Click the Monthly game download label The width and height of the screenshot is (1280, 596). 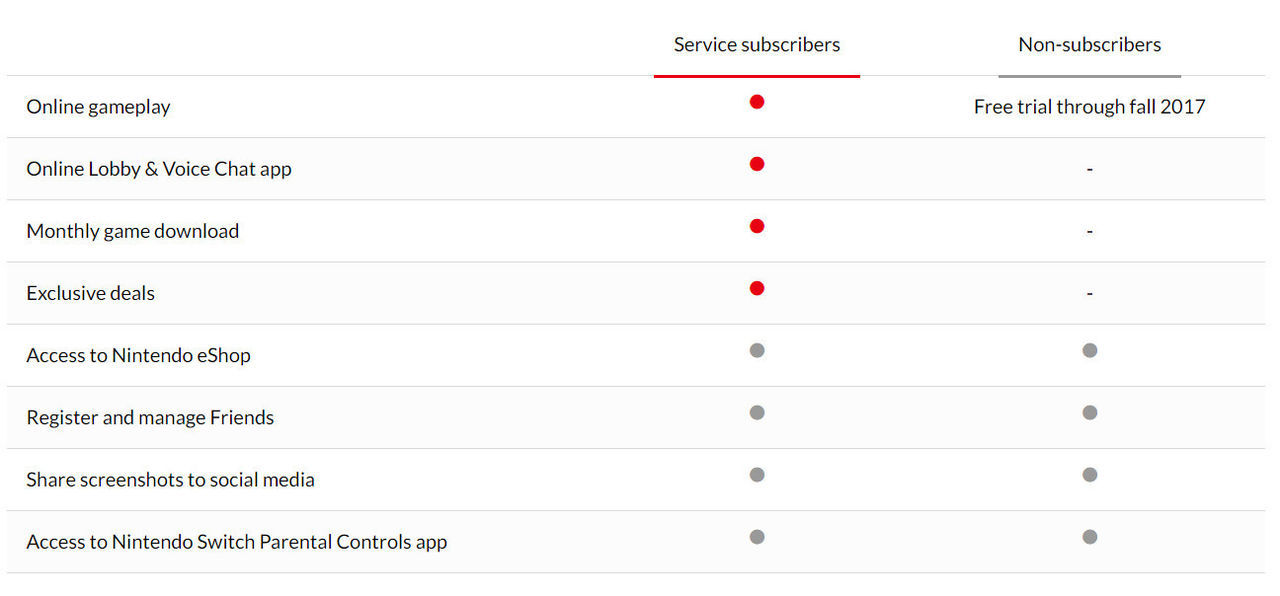coord(133,231)
